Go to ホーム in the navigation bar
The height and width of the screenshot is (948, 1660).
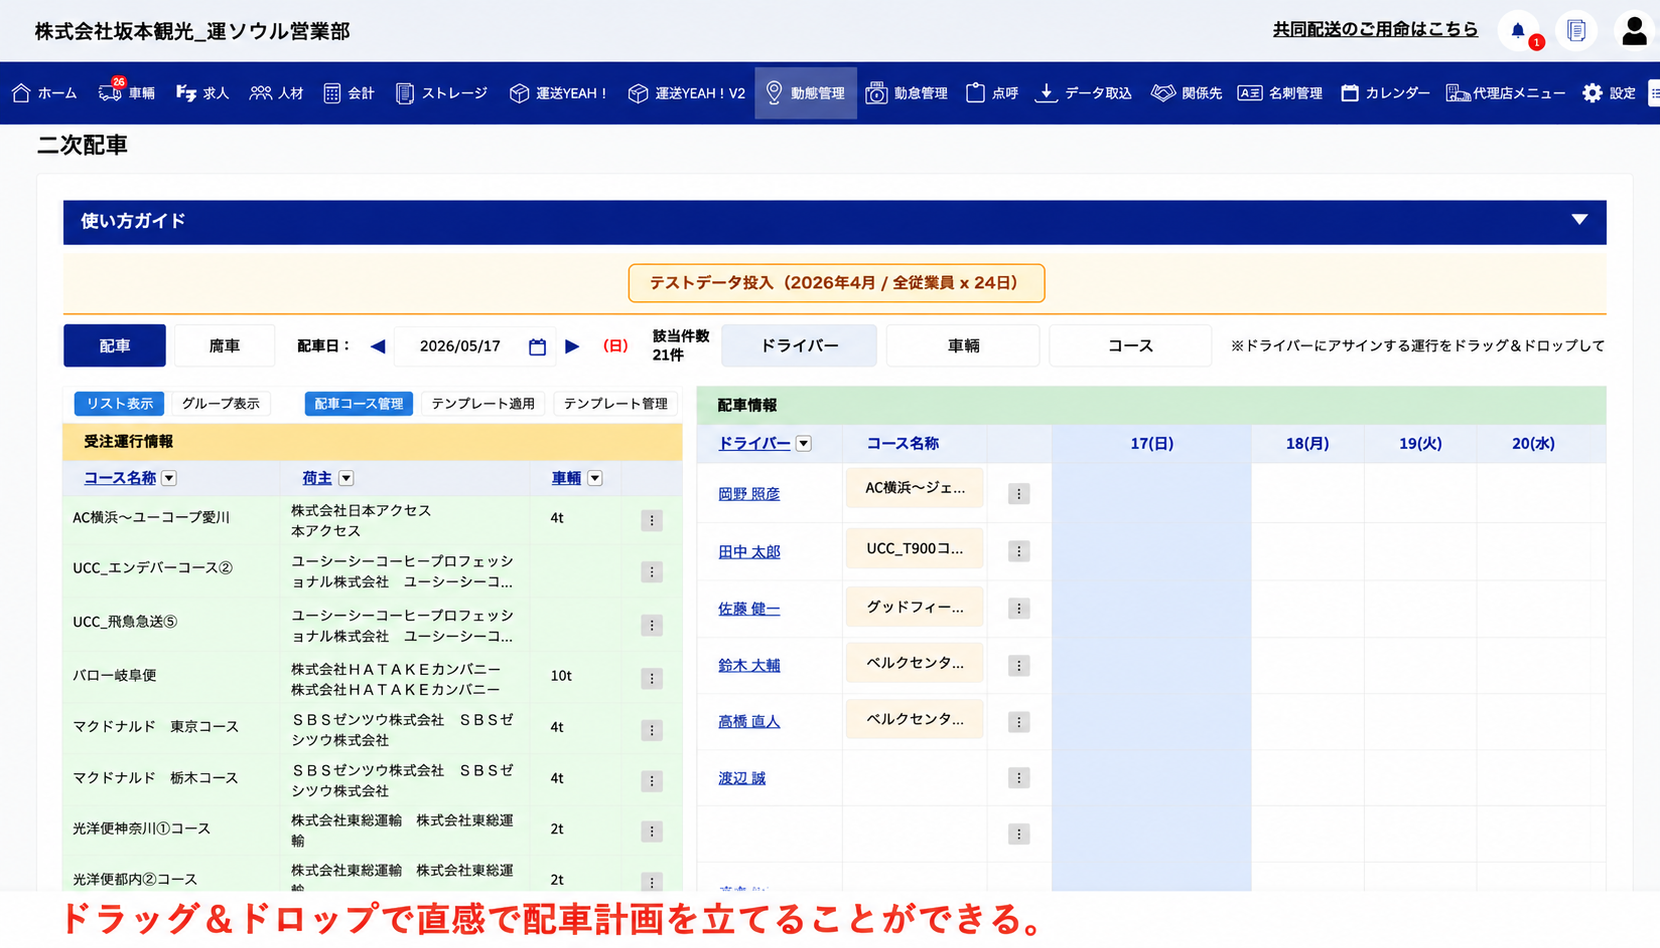coord(45,93)
